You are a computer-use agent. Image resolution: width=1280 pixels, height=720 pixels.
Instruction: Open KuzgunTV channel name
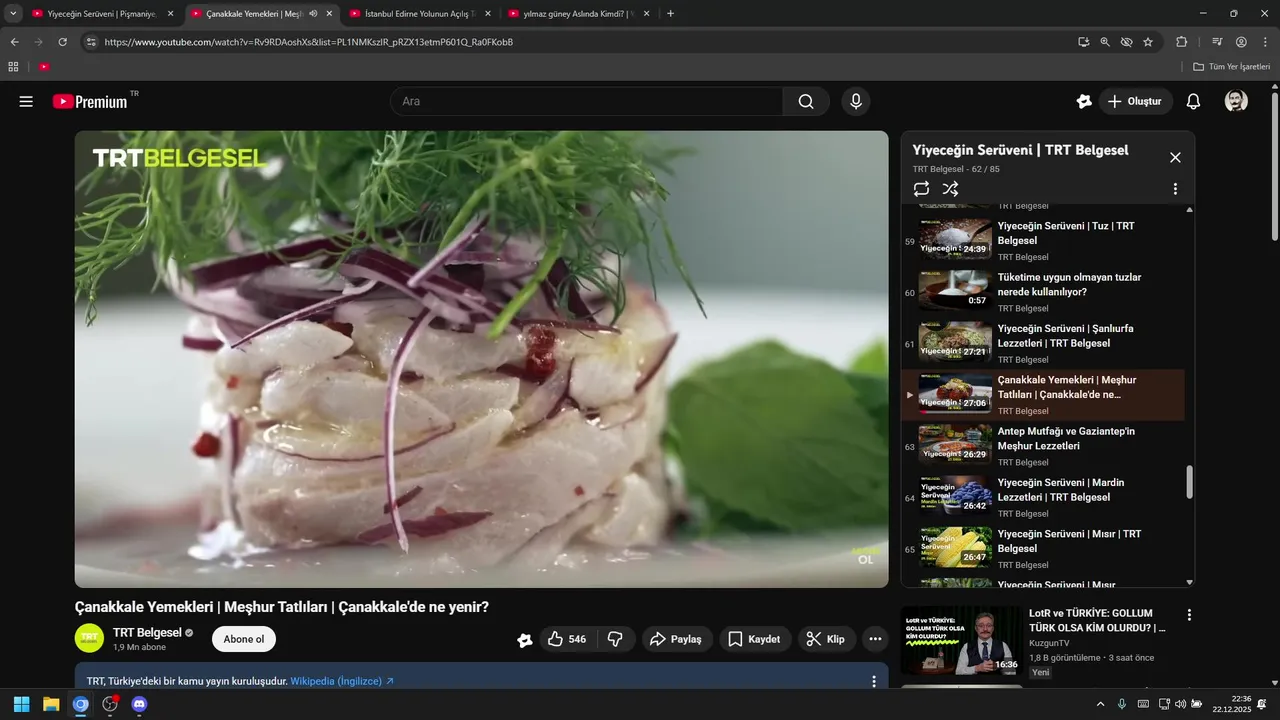(1049, 643)
